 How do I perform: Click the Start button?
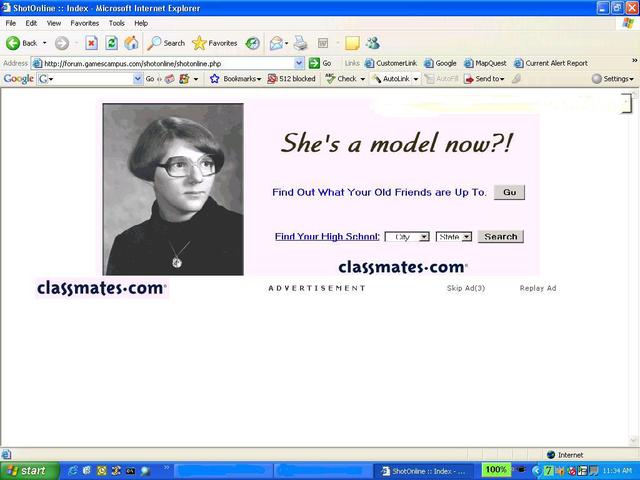click(x=29, y=471)
